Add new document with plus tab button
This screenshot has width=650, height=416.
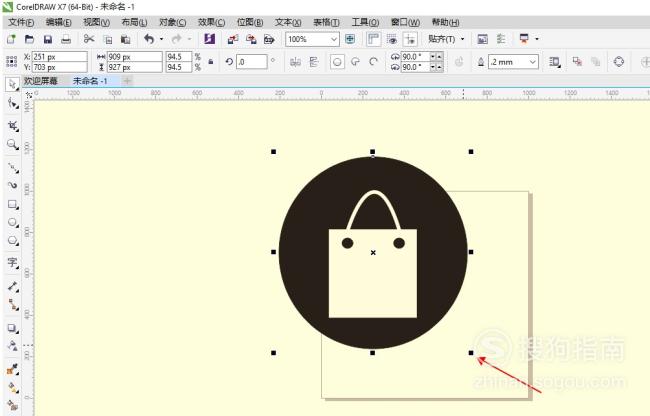(127, 81)
